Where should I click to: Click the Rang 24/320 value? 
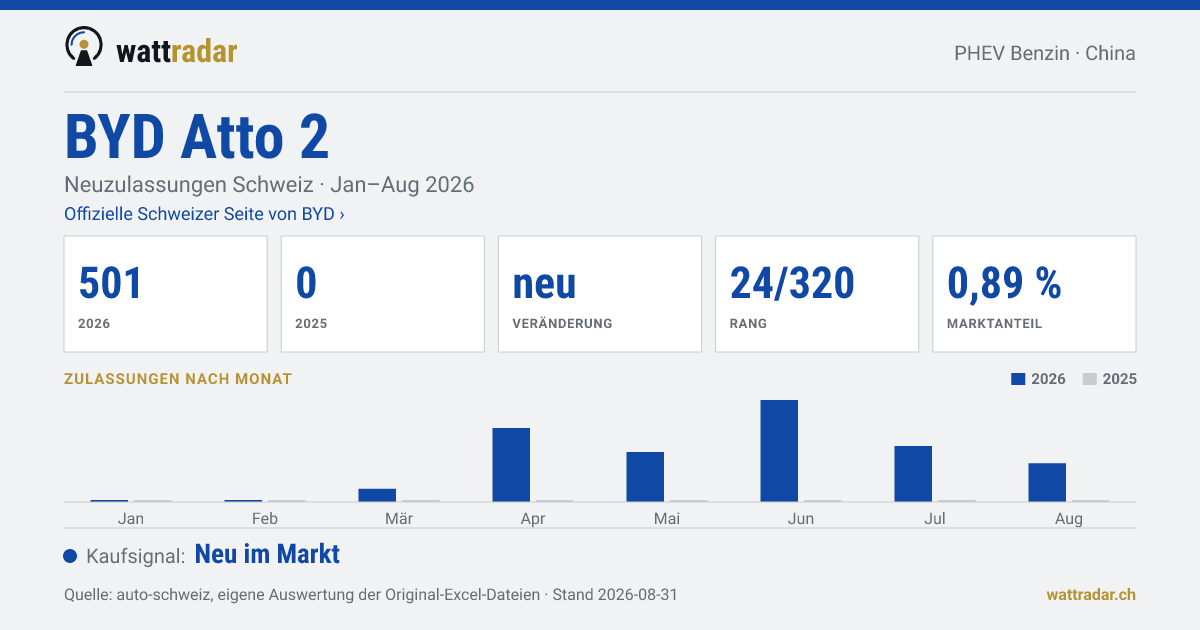(x=792, y=284)
